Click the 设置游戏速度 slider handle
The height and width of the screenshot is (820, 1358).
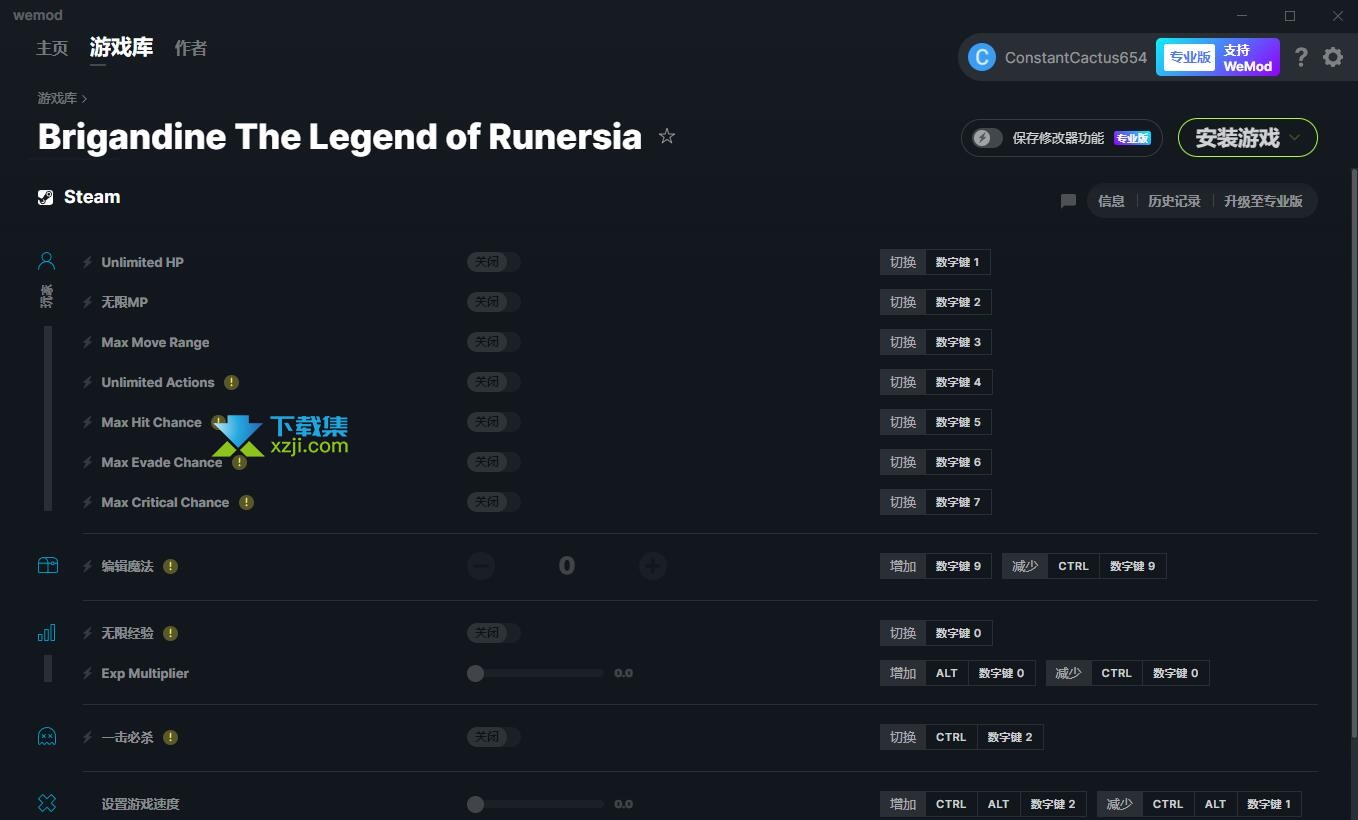click(x=476, y=804)
